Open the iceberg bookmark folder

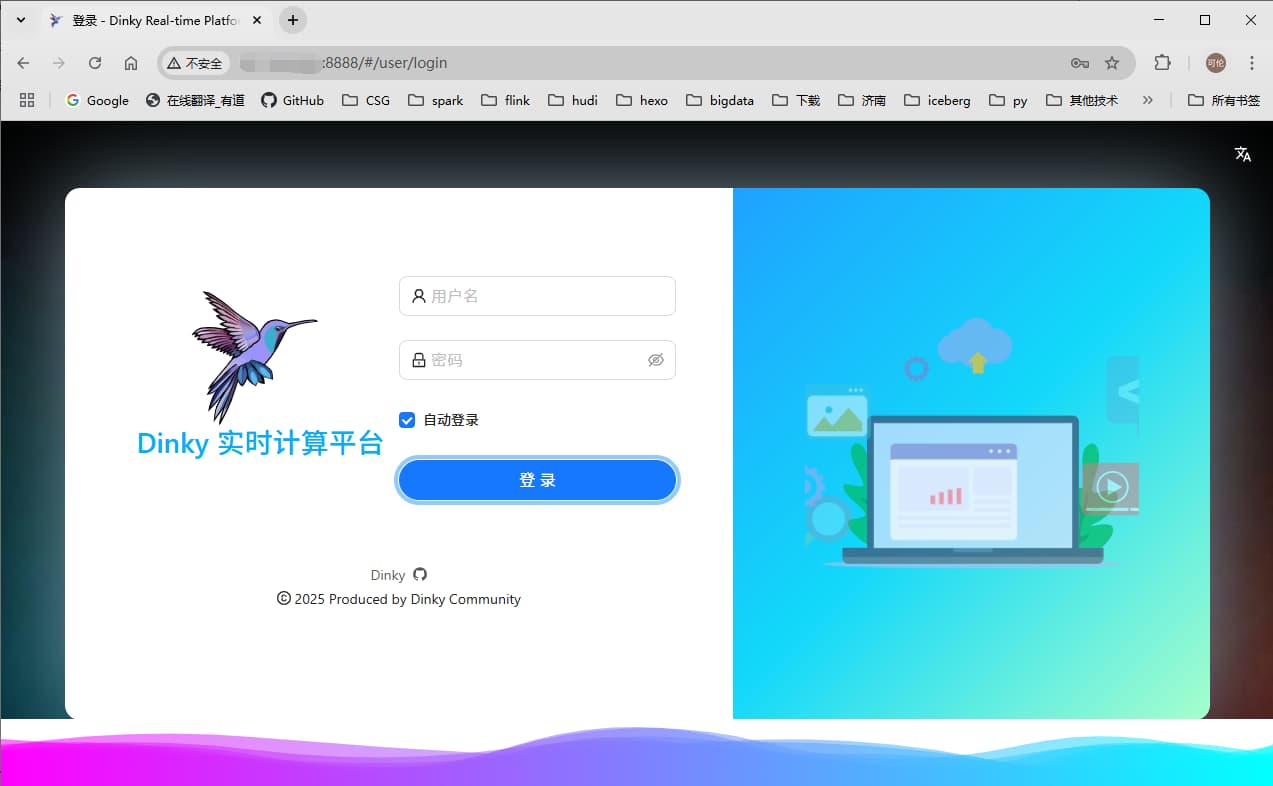[937, 100]
